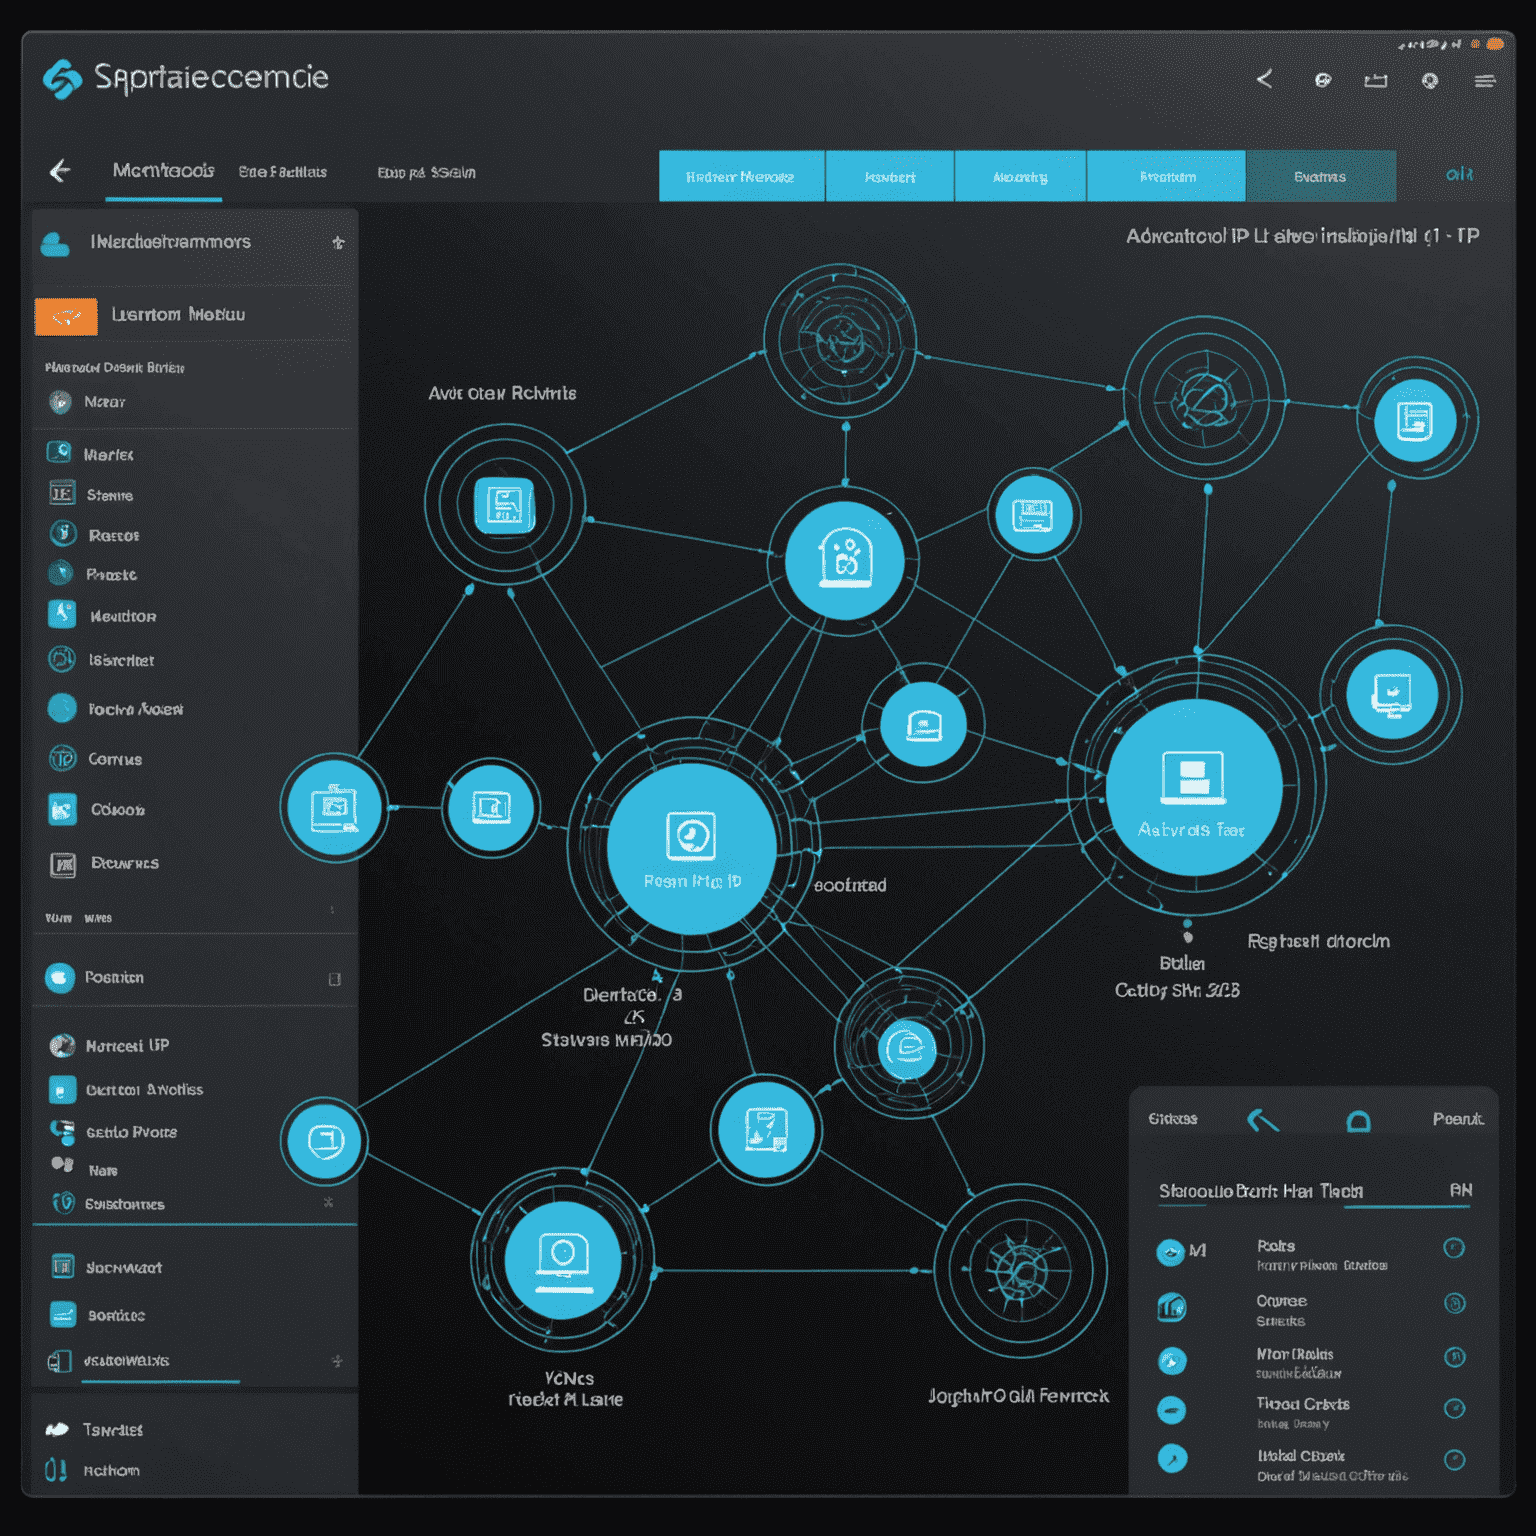Switch to the Sae Sactlials tab
The image size is (1536, 1536).
click(283, 172)
